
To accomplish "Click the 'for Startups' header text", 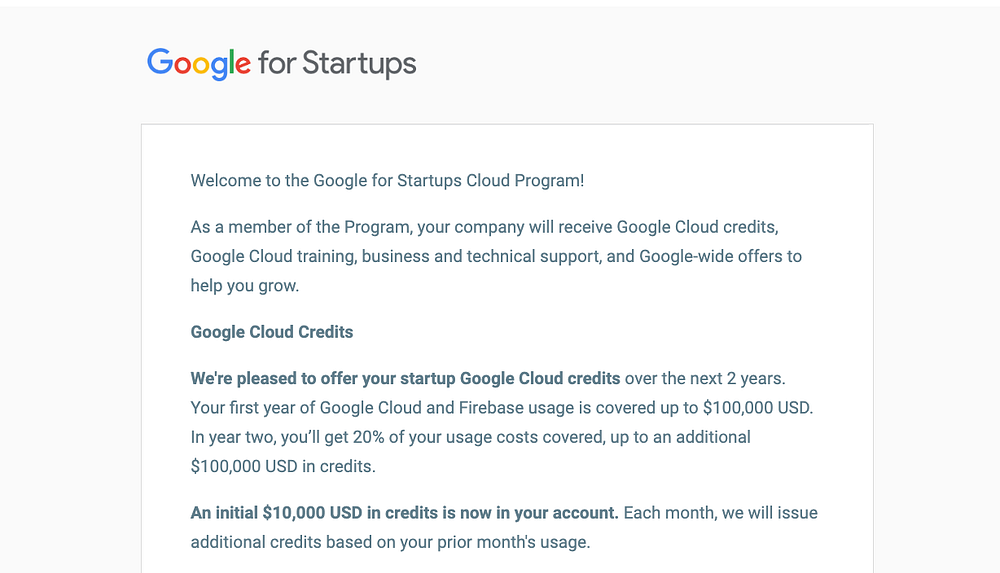I will click(x=337, y=63).
